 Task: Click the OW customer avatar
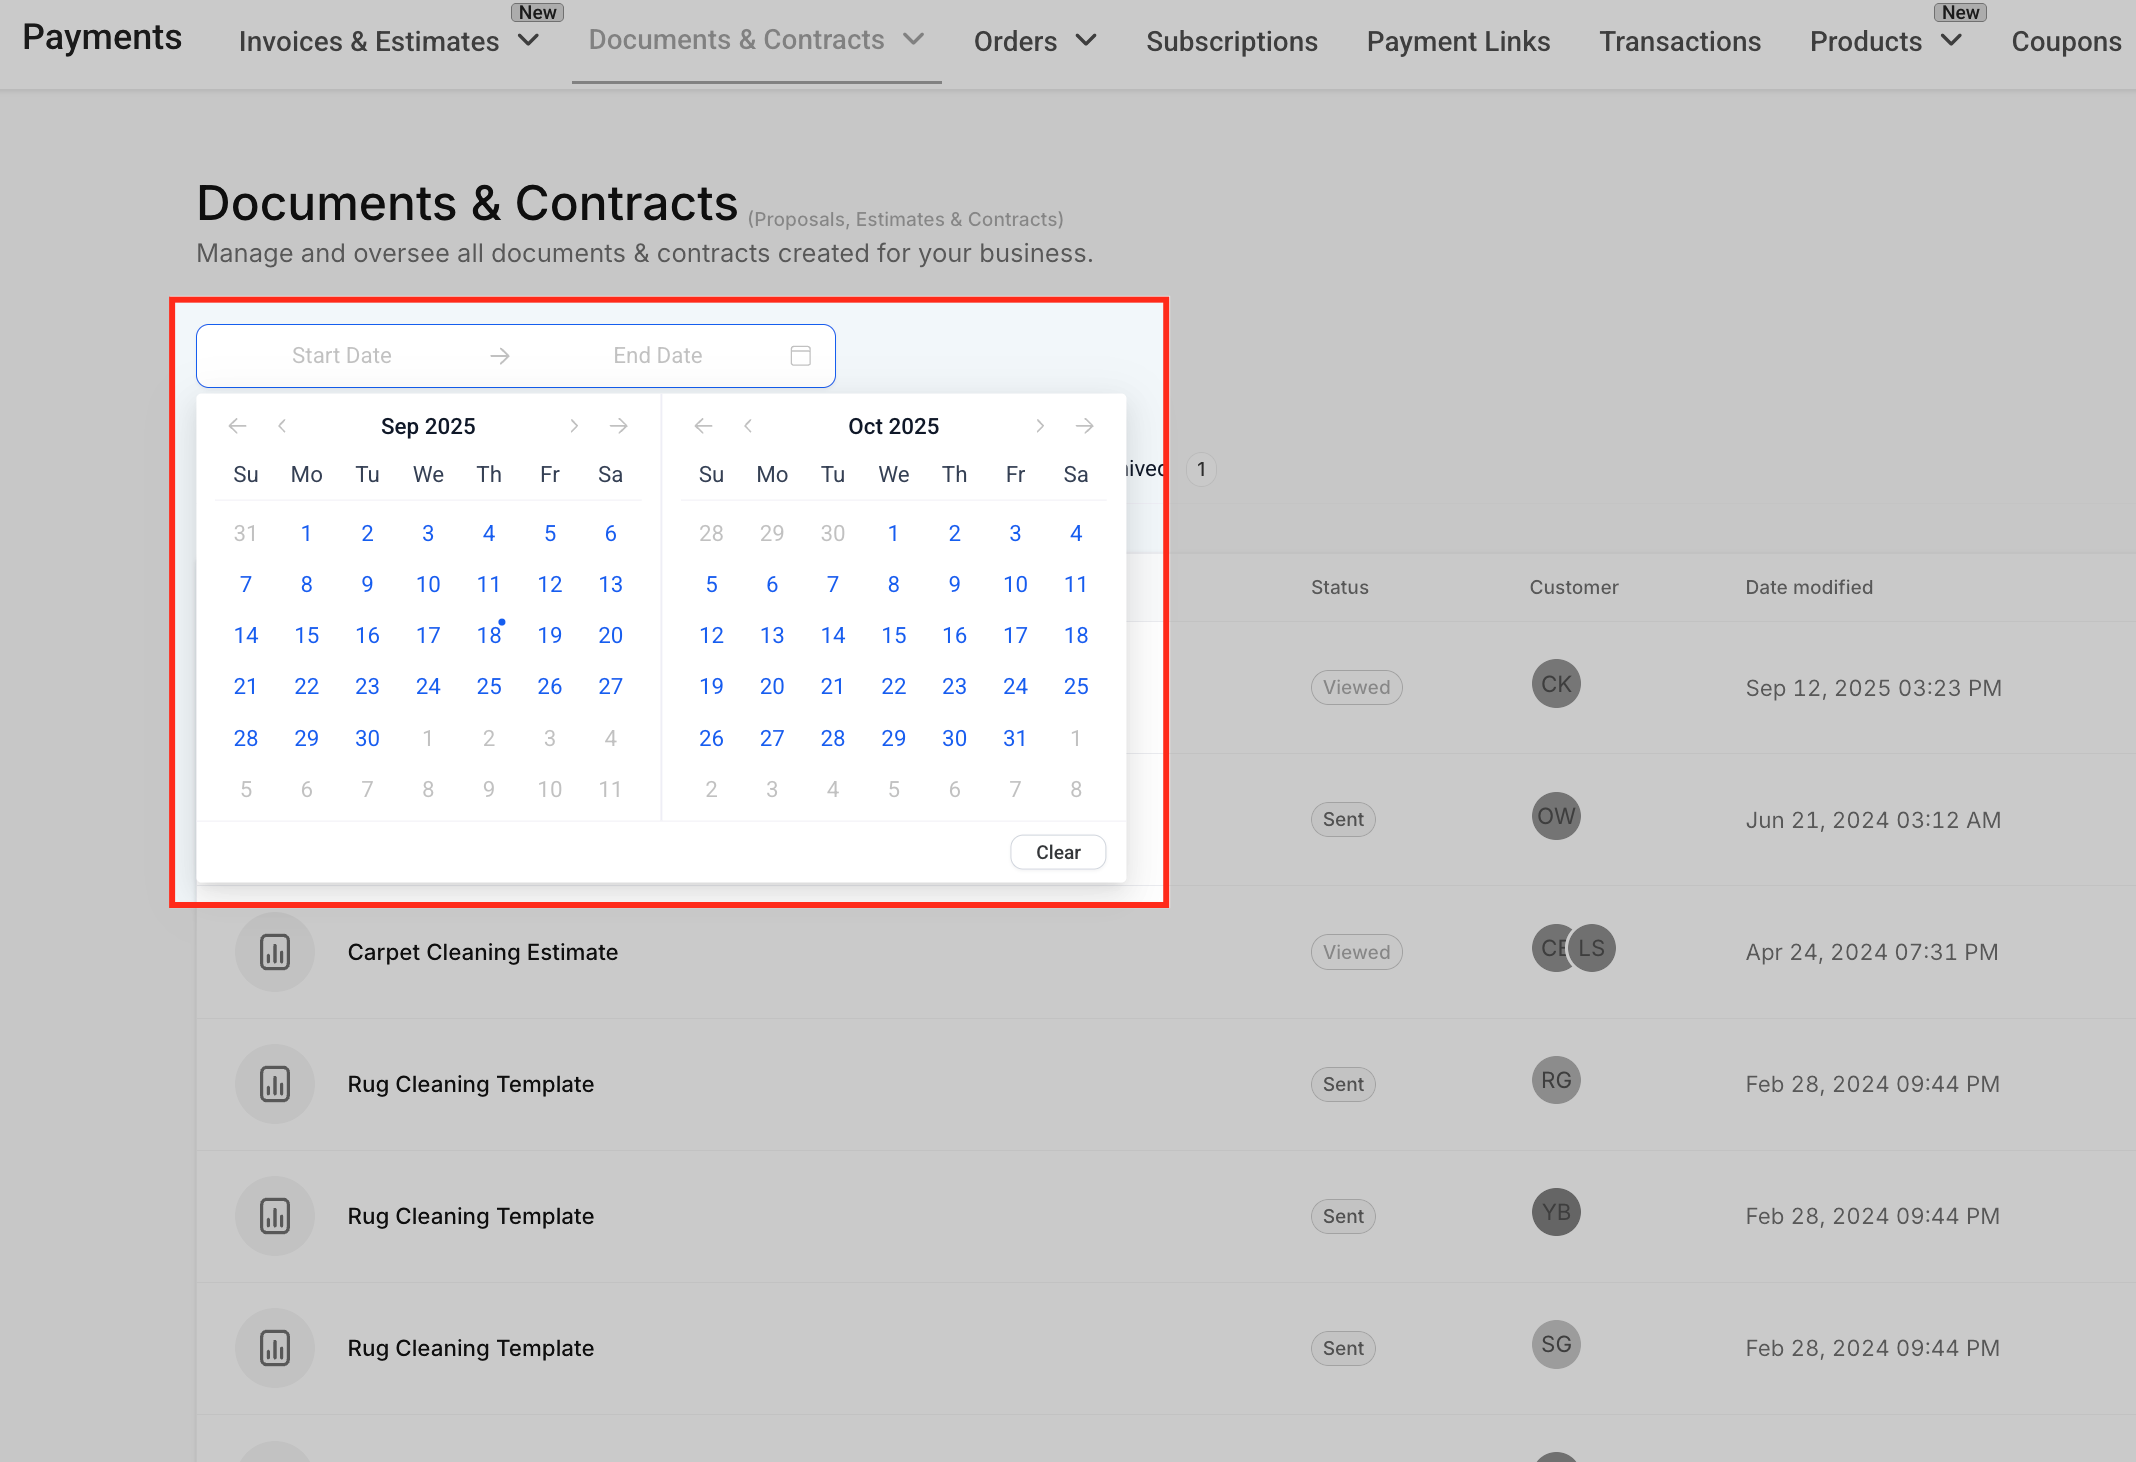1555,816
